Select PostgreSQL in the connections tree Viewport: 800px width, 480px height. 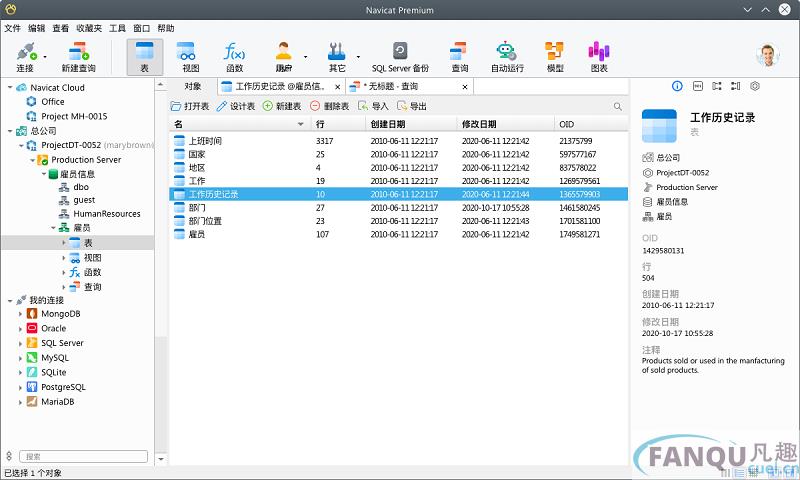(62, 387)
